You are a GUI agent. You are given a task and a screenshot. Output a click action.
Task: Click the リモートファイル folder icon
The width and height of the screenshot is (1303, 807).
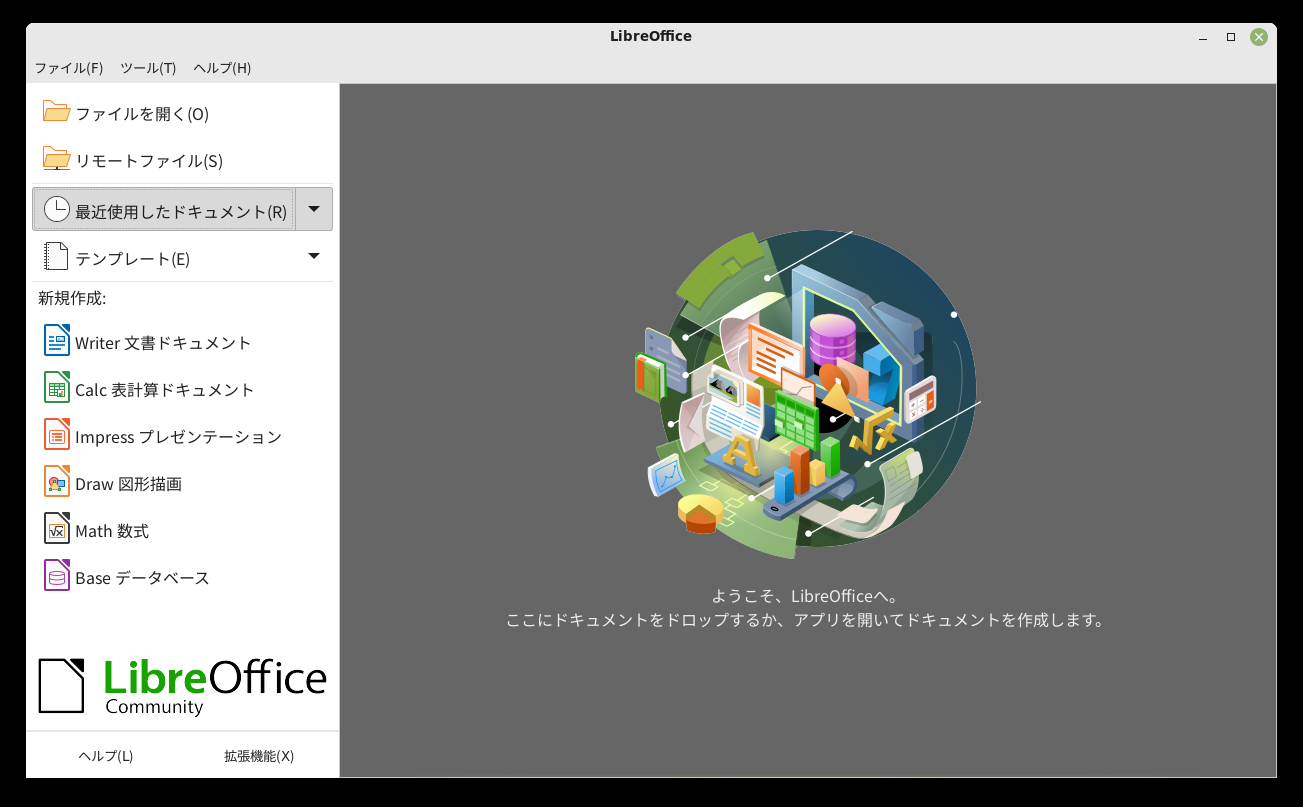coord(56,159)
